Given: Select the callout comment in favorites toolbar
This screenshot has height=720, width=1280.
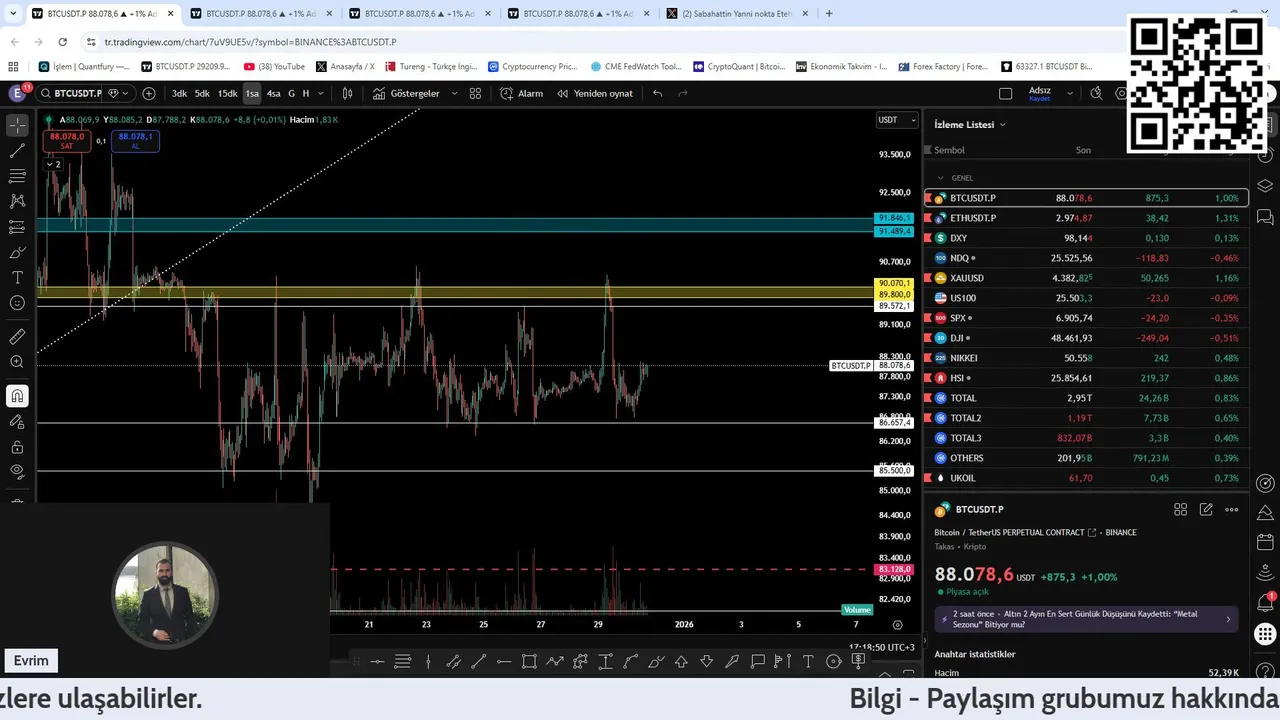Looking at the screenshot, I should tap(757, 661).
